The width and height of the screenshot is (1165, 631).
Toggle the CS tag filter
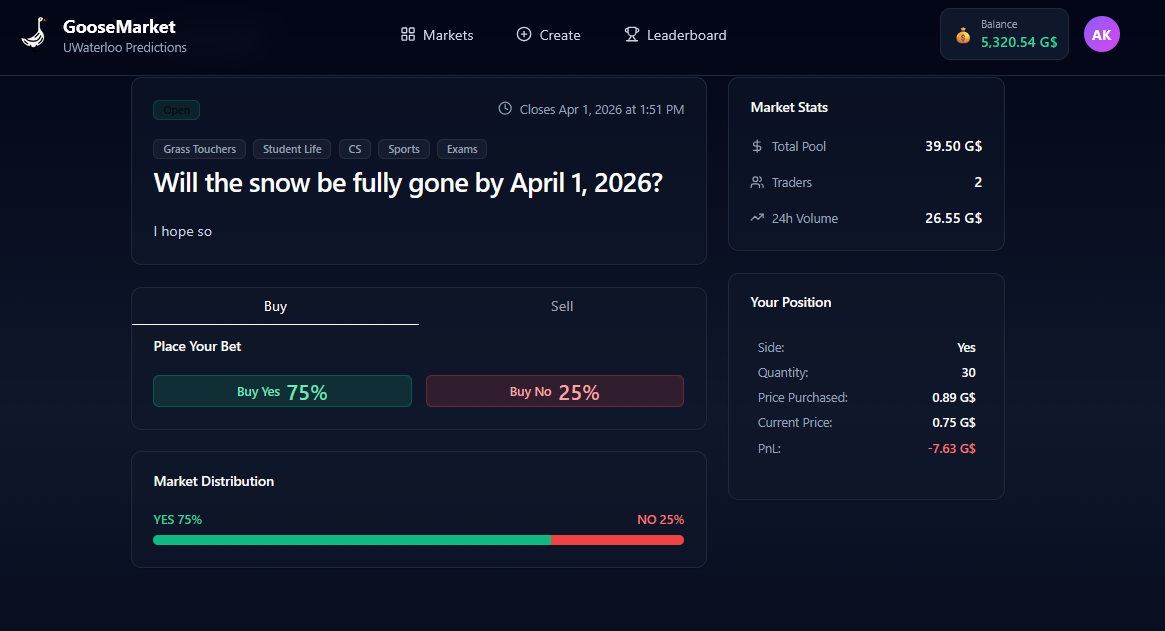(354, 148)
